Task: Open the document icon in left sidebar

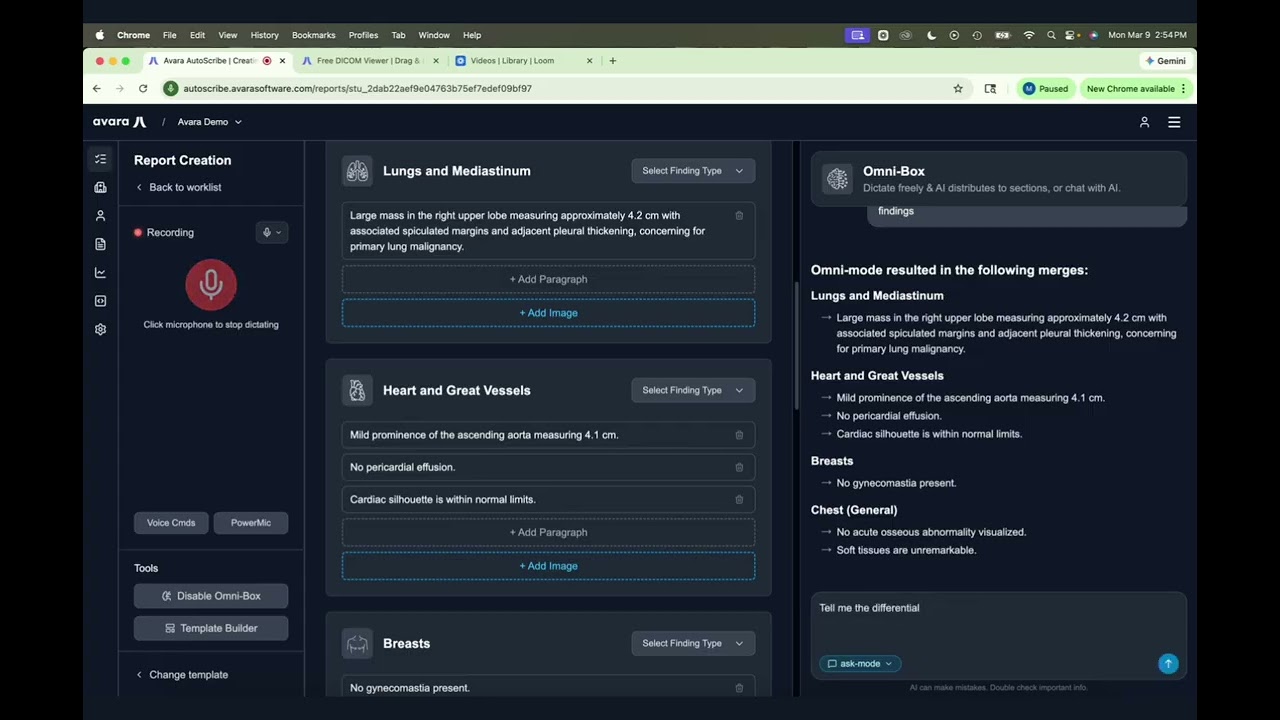Action: [100, 244]
